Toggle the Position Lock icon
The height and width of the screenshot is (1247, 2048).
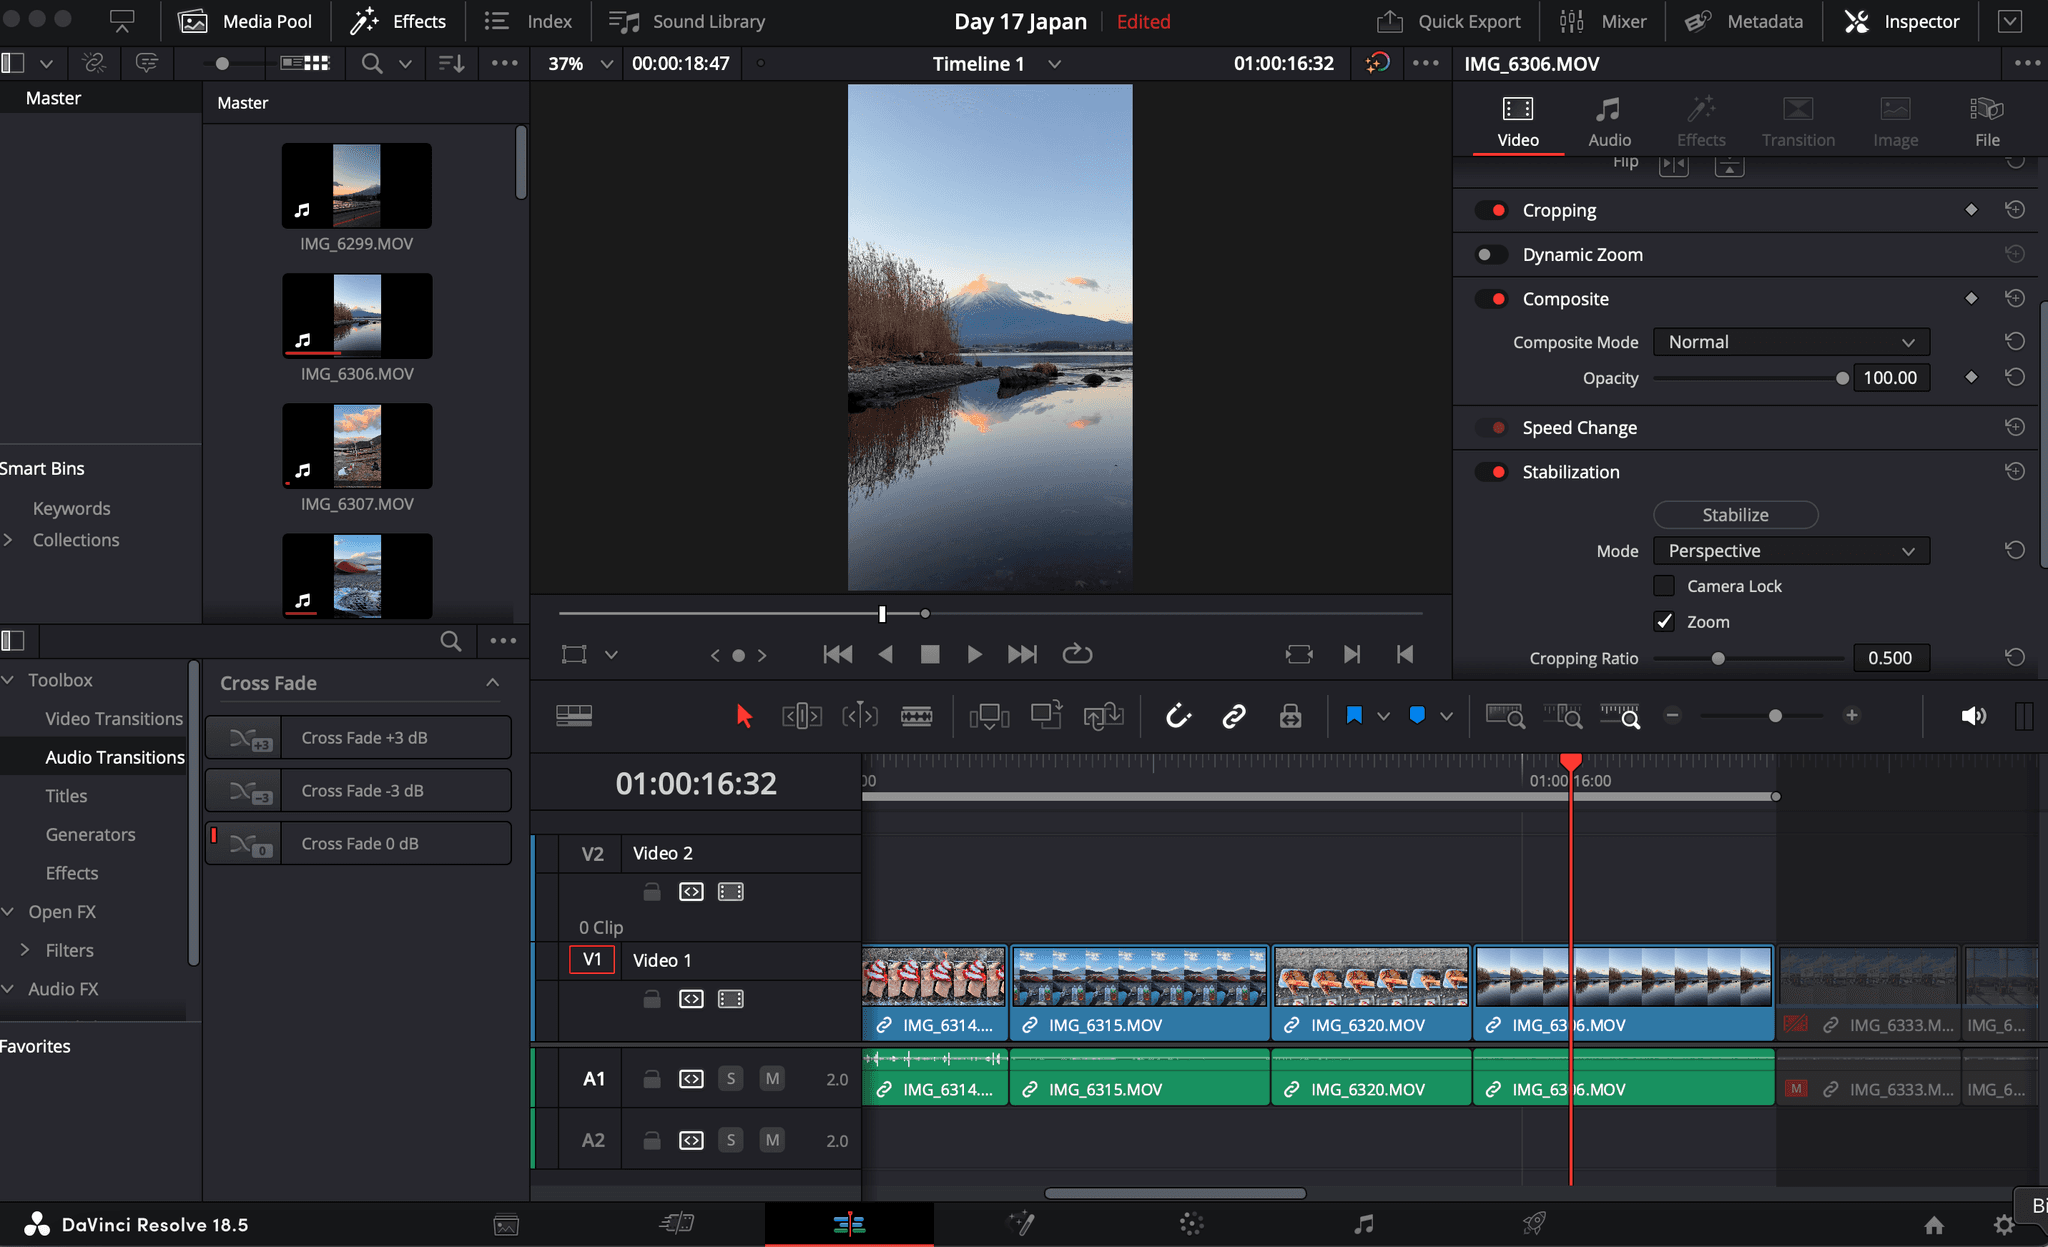tap(1290, 716)
